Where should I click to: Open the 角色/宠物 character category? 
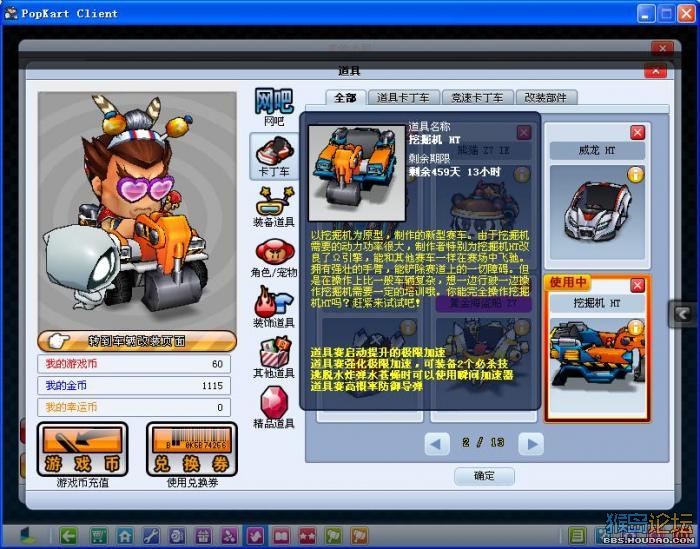click(x=274, y=258)
